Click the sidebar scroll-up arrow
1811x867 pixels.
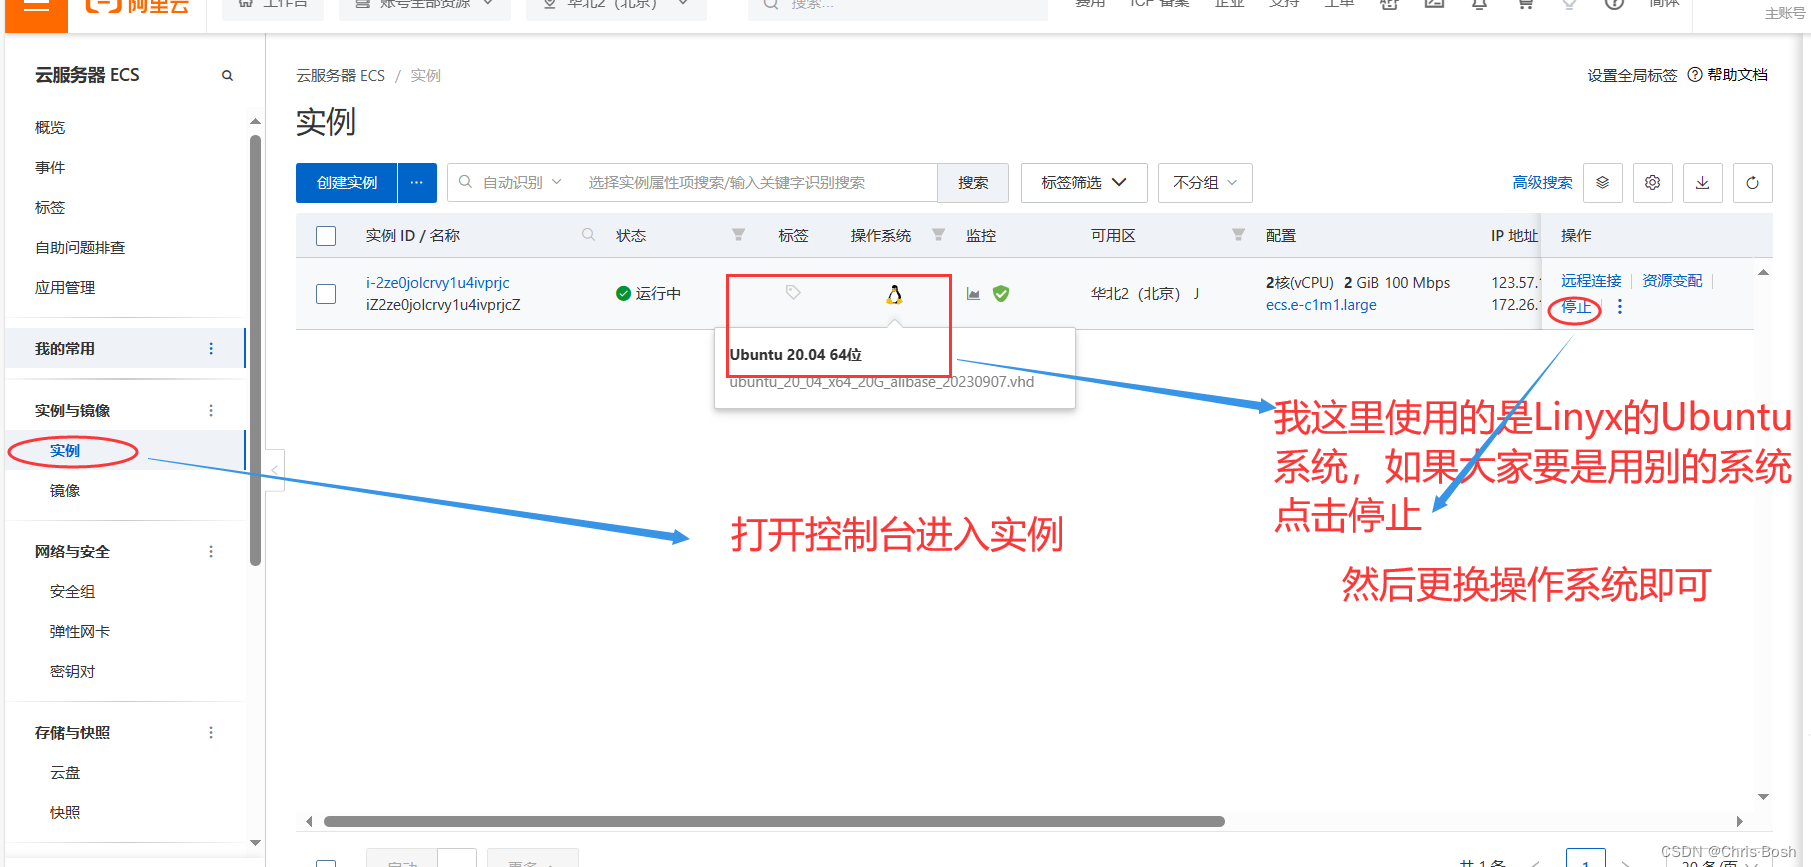pos(255,122)
